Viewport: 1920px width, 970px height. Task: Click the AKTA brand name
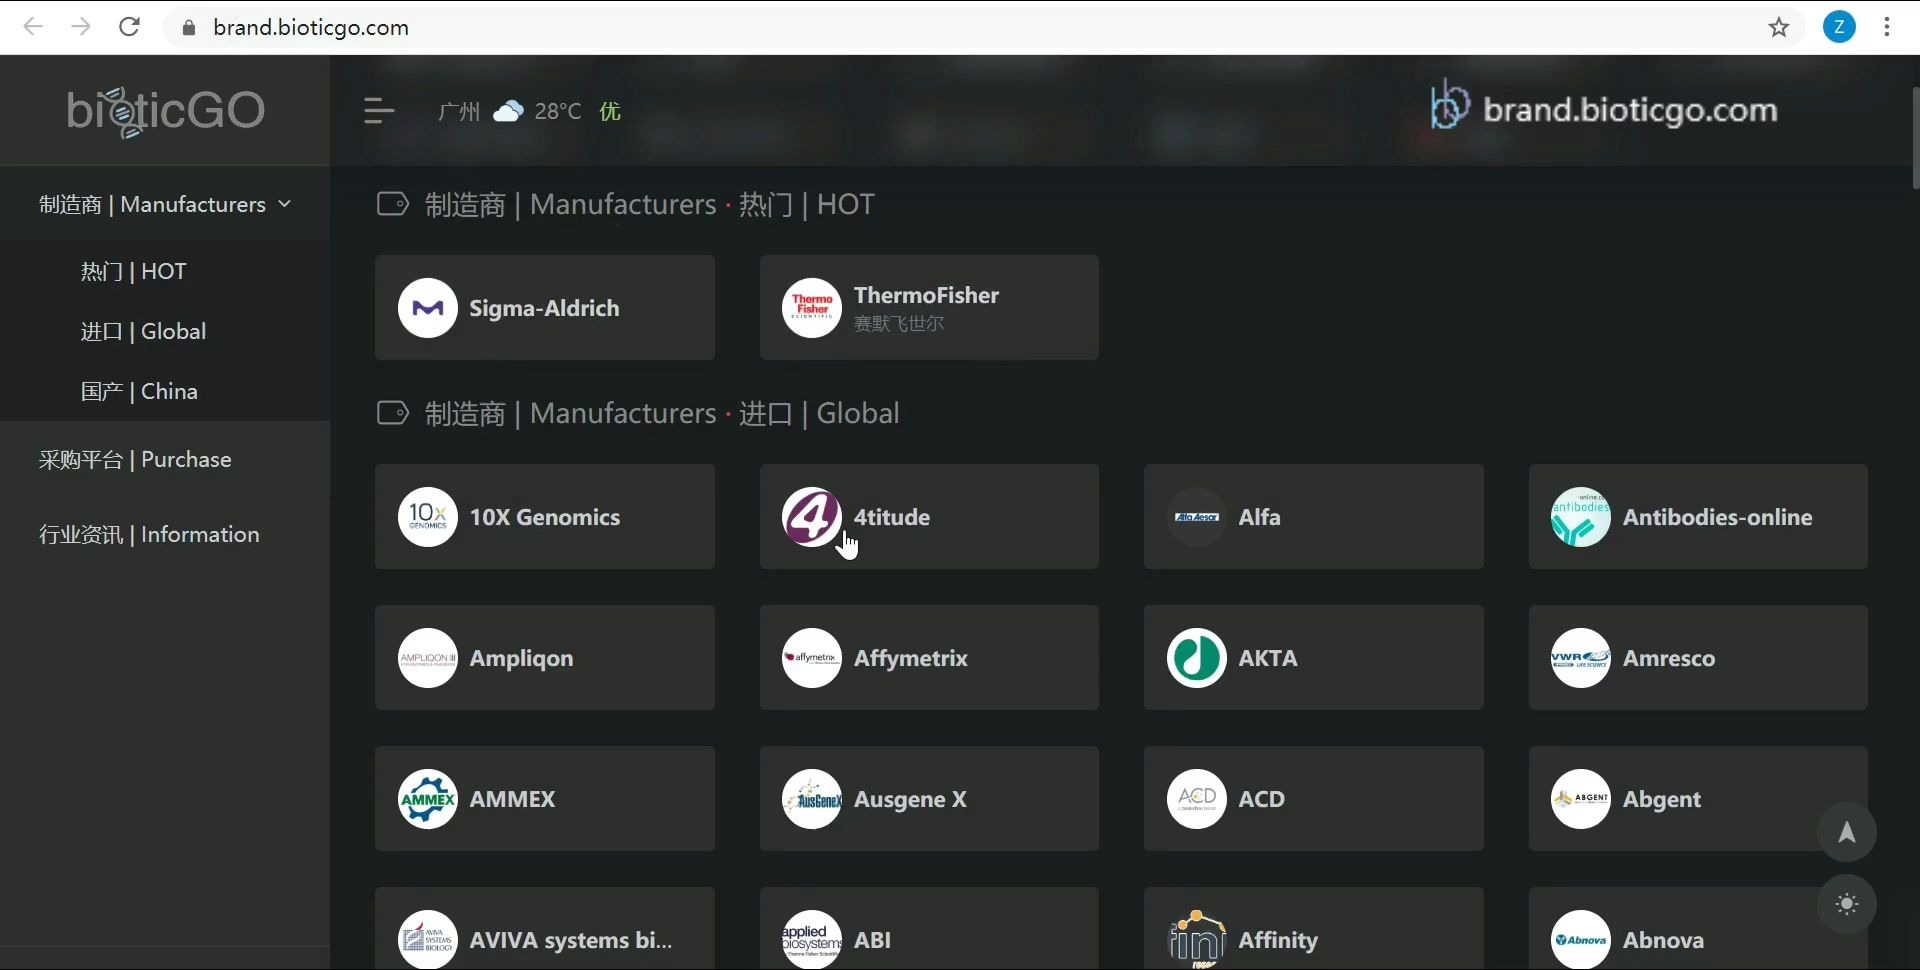tap(1268, 658)
